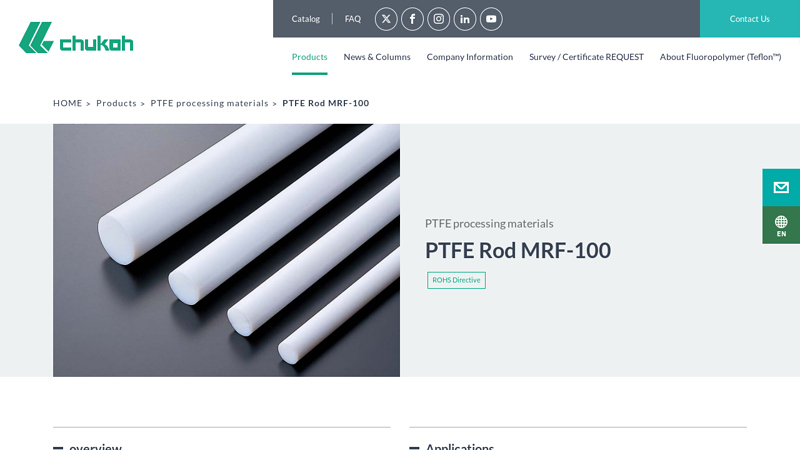800x450 pixels.
Task: Click the Contact Us button
Action: click(x=749, y=19)
